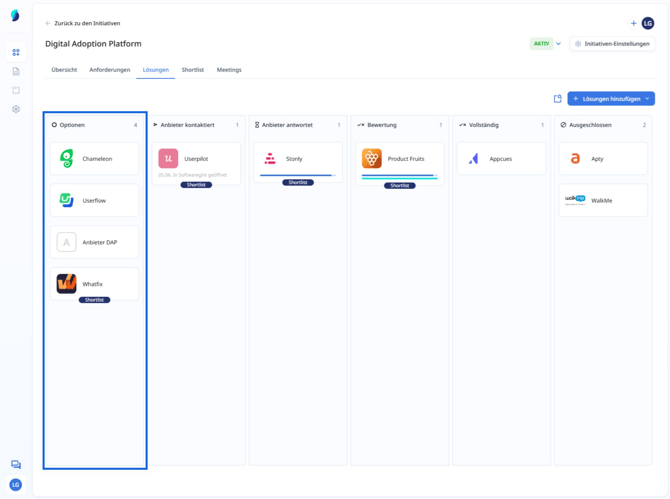Expand the AKTIV status dropdown
Screen dimensions: 670x499
pyautogui.click(x=558, y=44)
